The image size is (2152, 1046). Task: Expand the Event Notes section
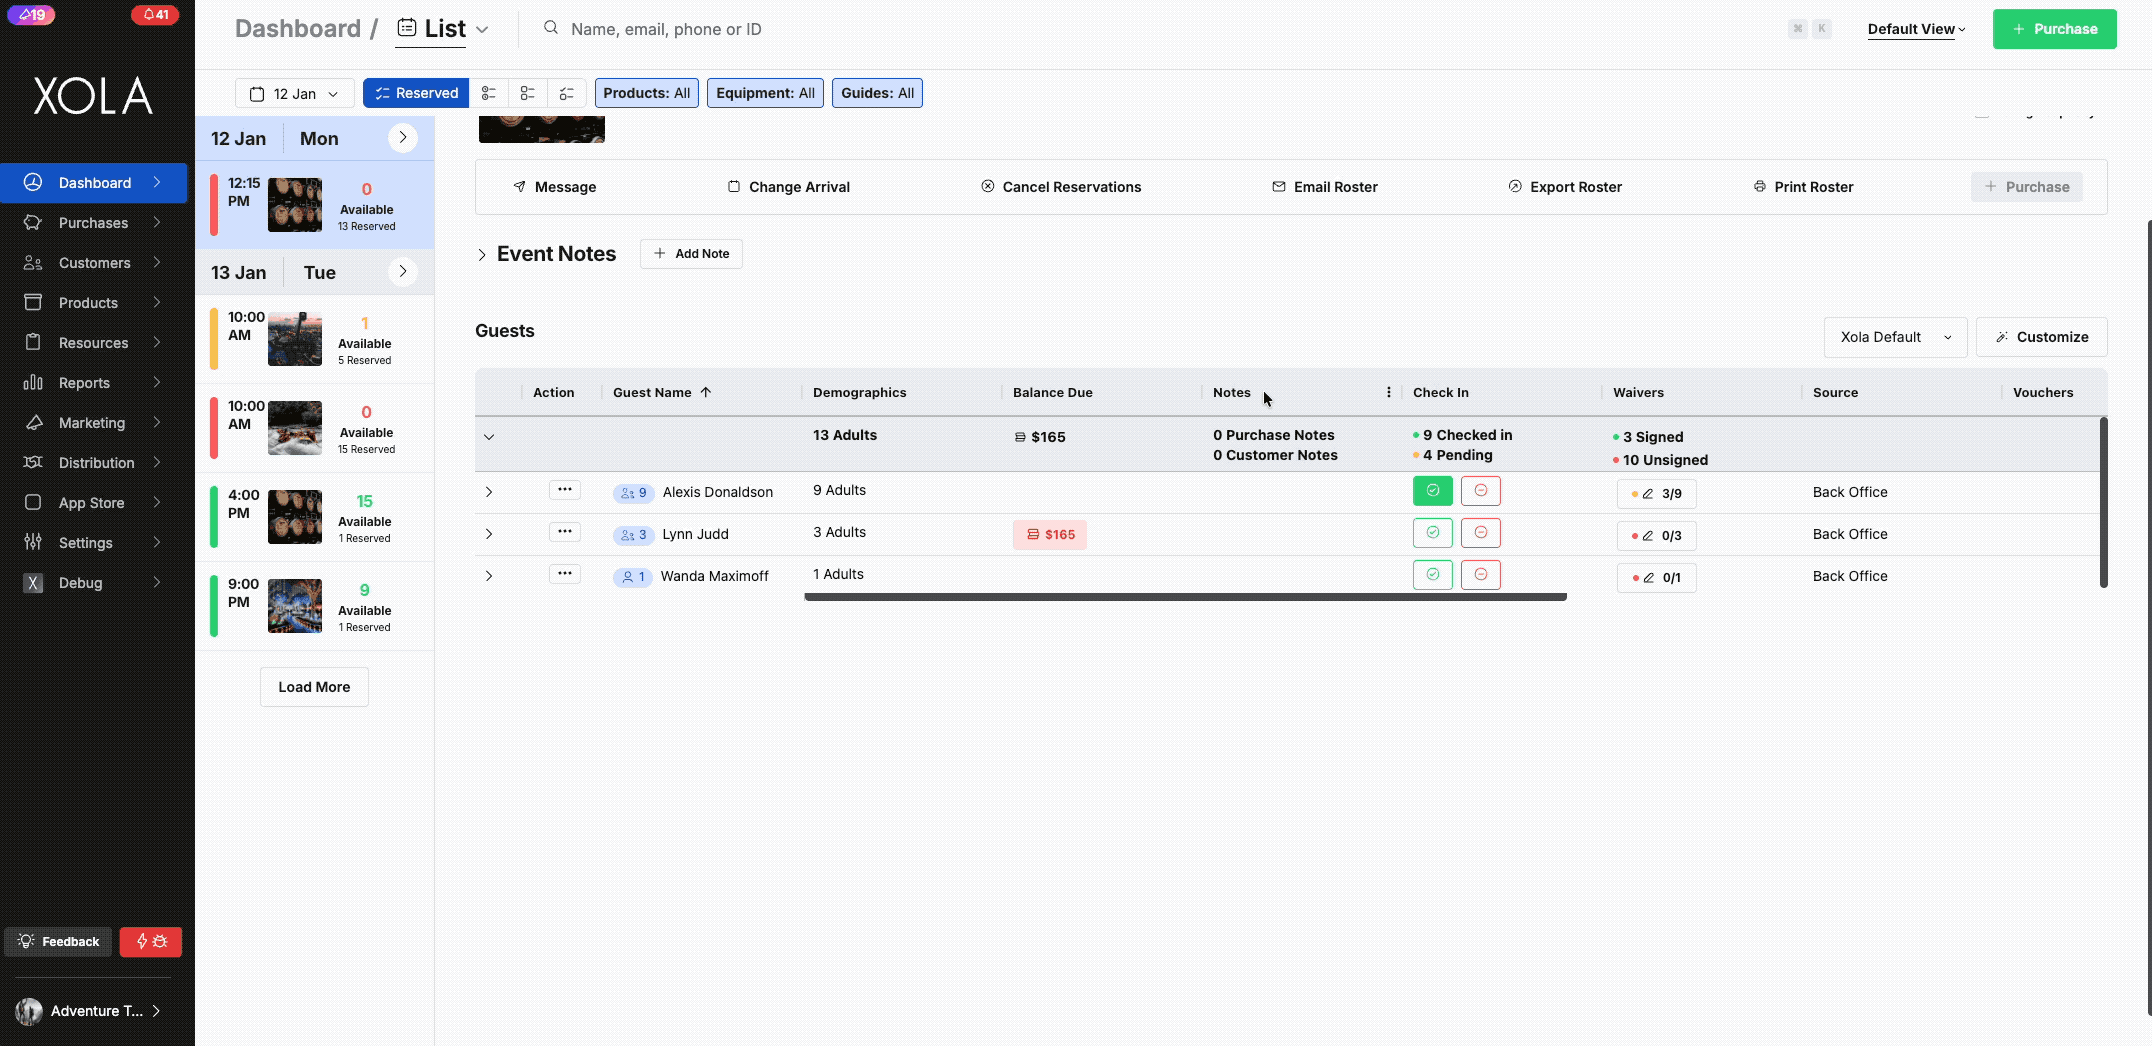pyautogui.click(x=482, y=255)
